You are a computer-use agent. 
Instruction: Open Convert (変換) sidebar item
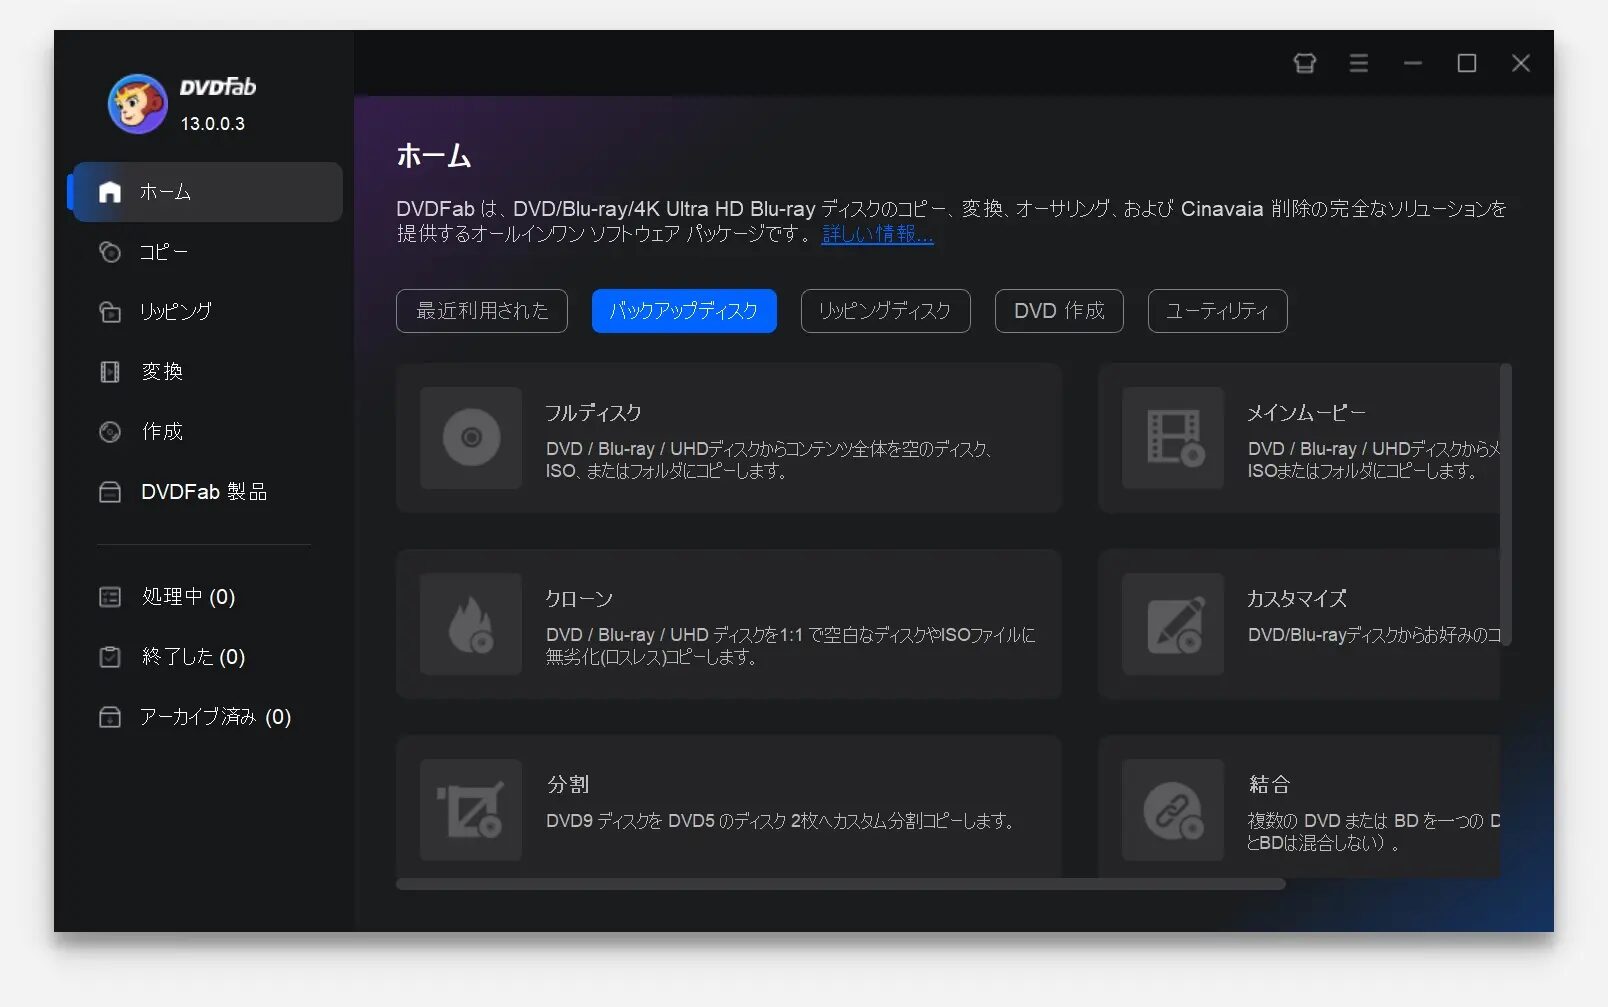(x=161, y=372)
